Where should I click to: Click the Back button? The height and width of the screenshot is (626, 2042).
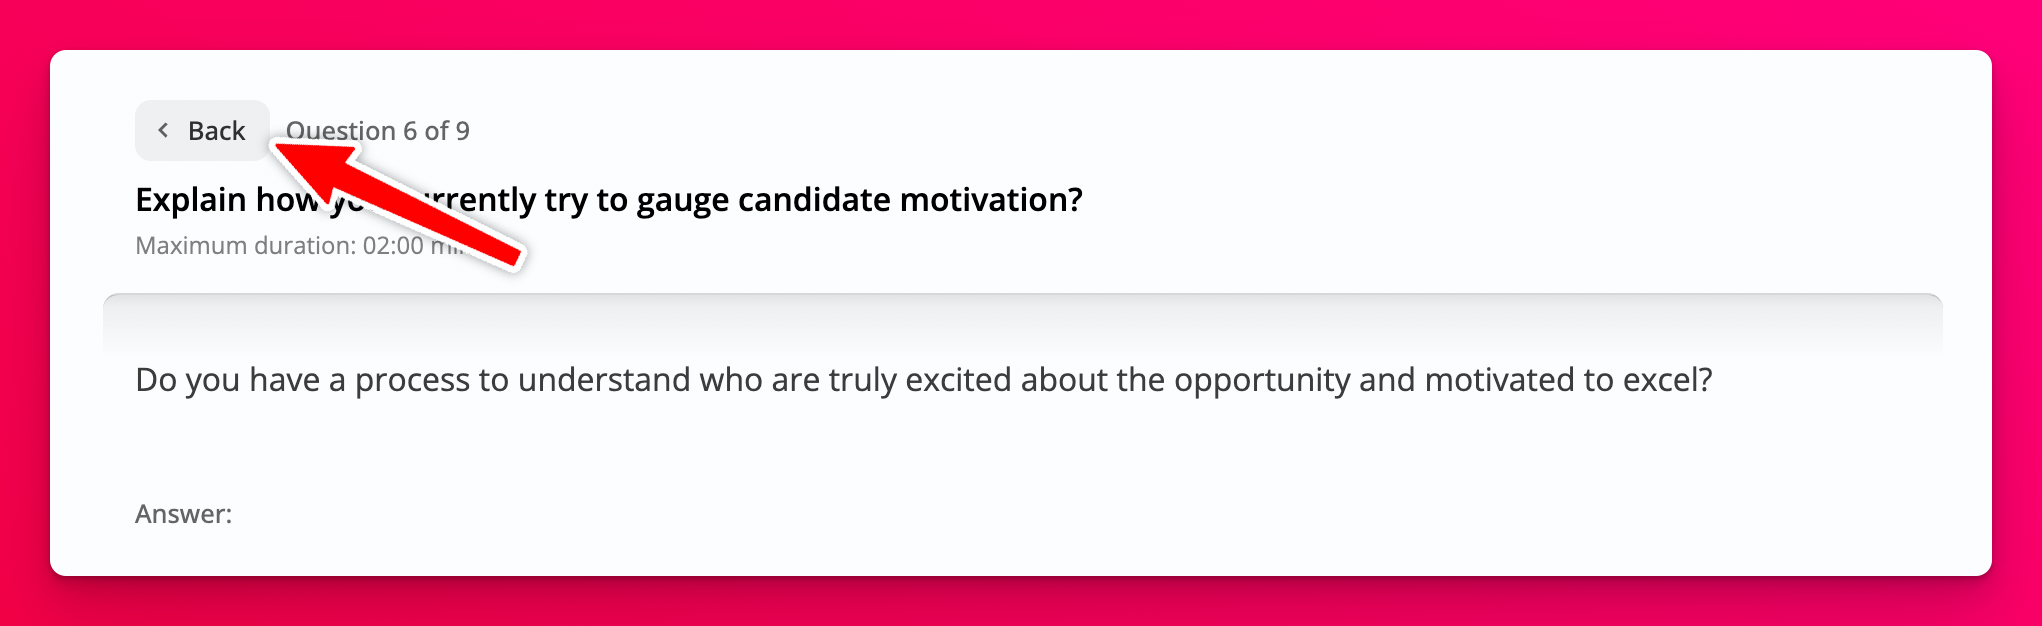(203, 131)
